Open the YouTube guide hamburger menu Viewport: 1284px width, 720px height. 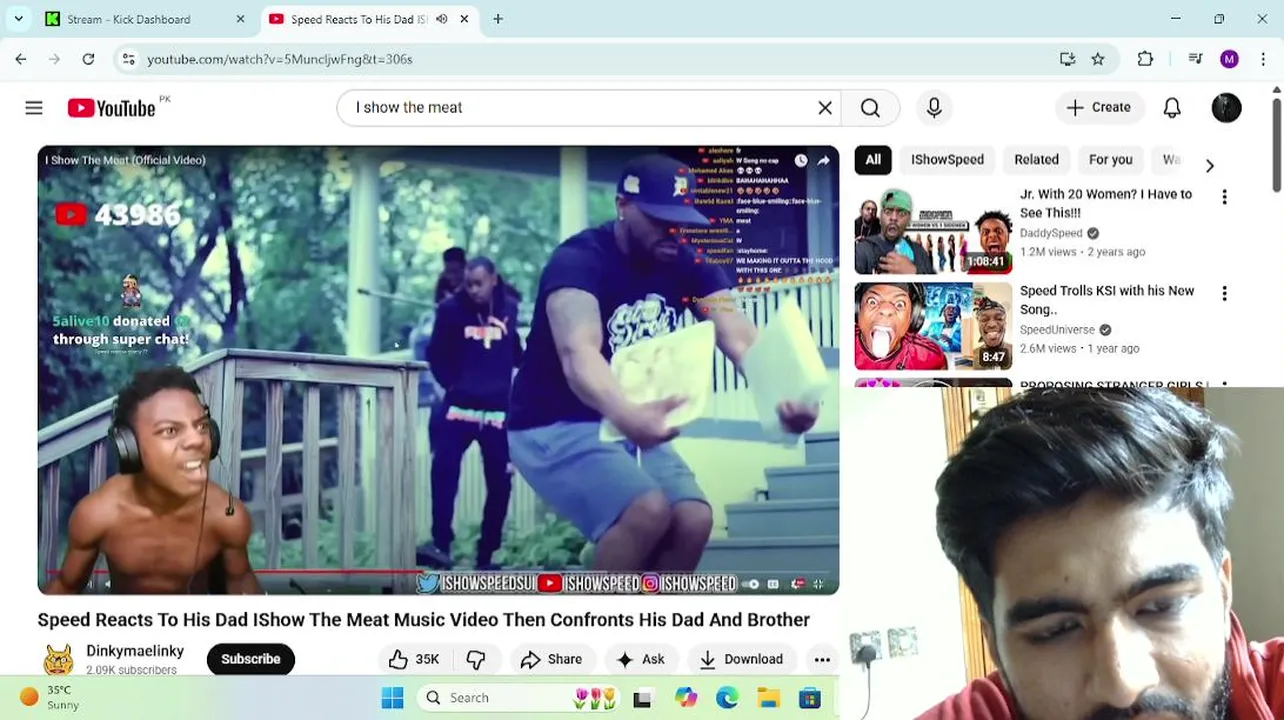click(34, 108)
